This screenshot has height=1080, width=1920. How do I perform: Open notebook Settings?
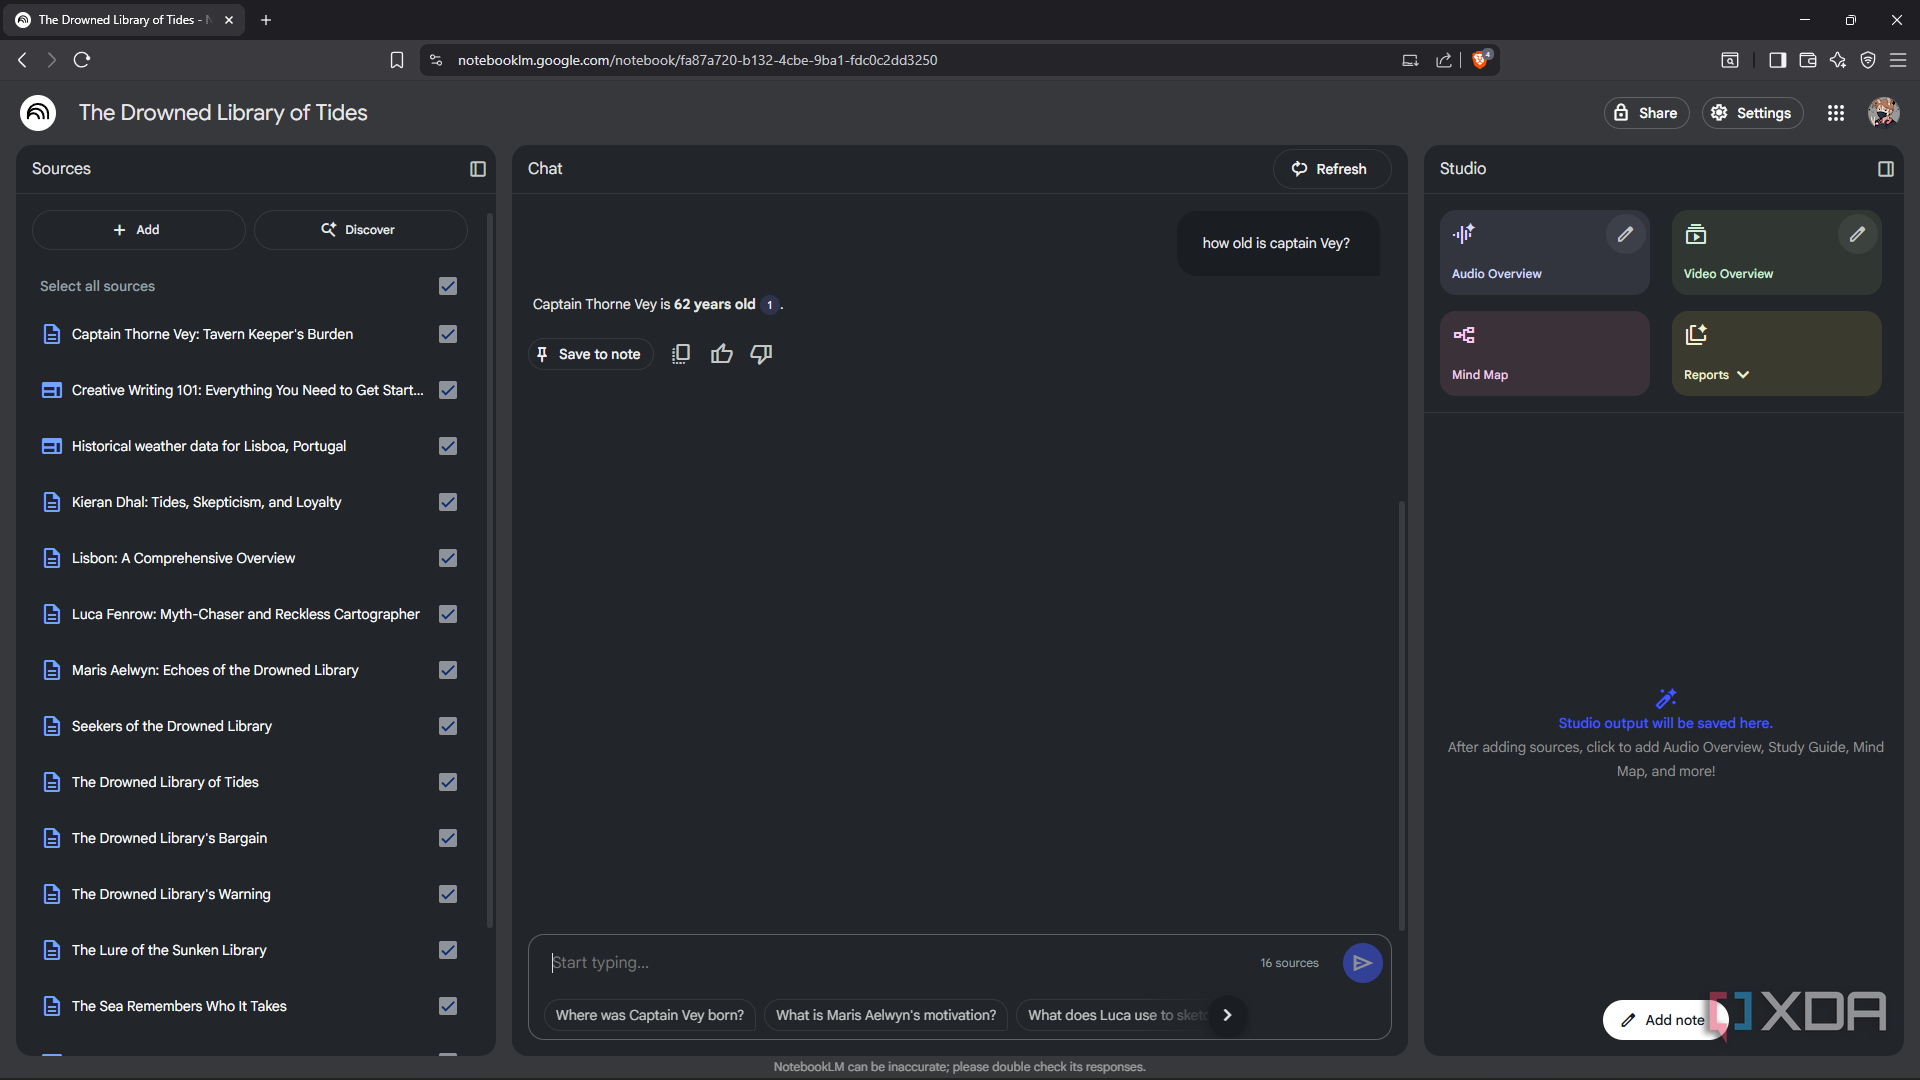[1752, 113]
